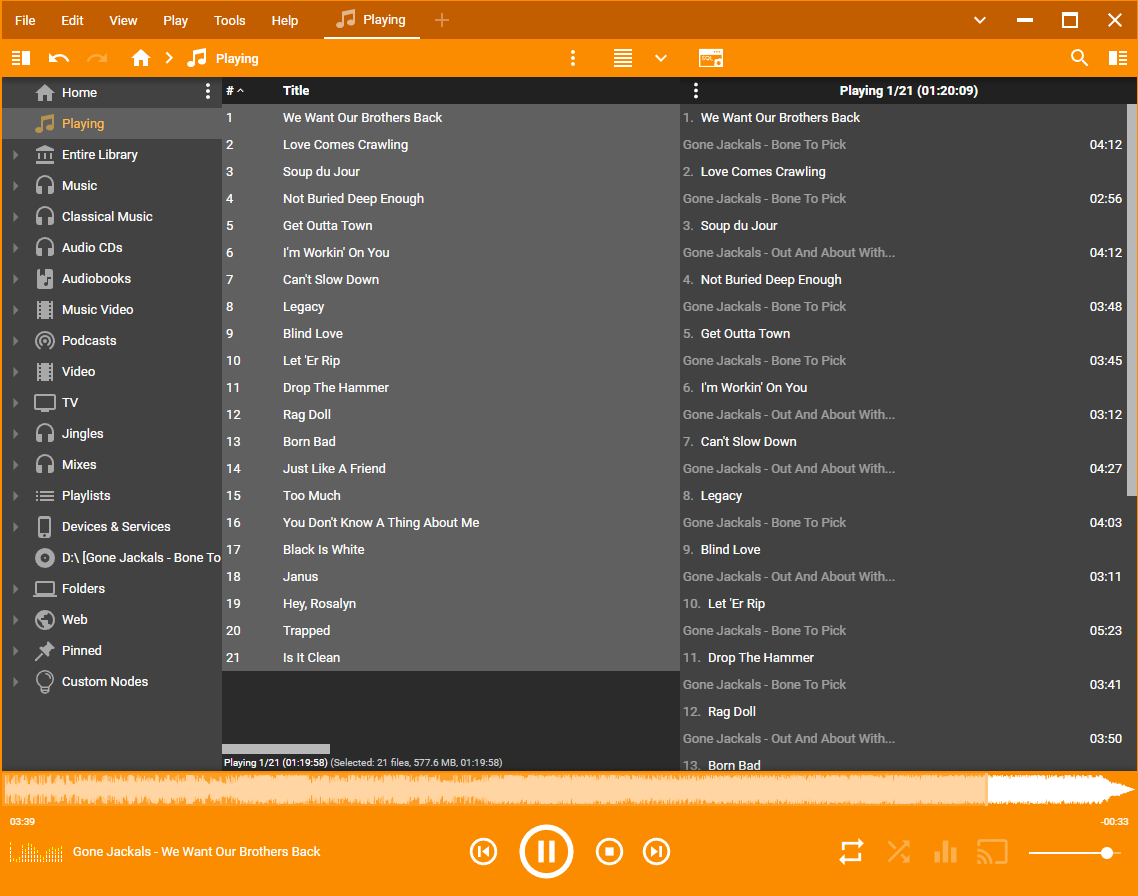This screenshot has height=896, width=1138.
Task: Toggle shuffle playback
Action: (x=898, y=851)
